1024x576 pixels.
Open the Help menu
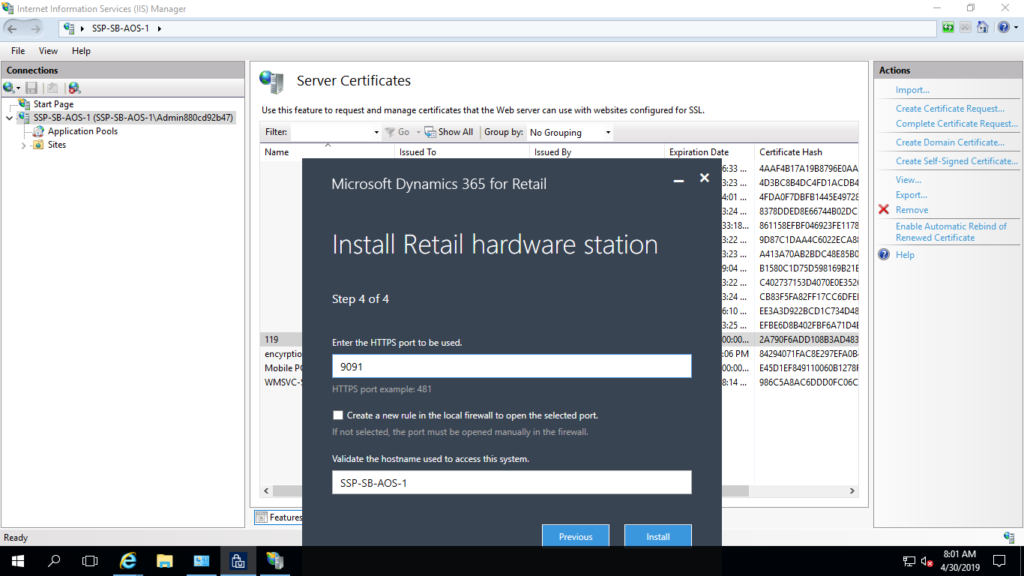tap(81, 51)
